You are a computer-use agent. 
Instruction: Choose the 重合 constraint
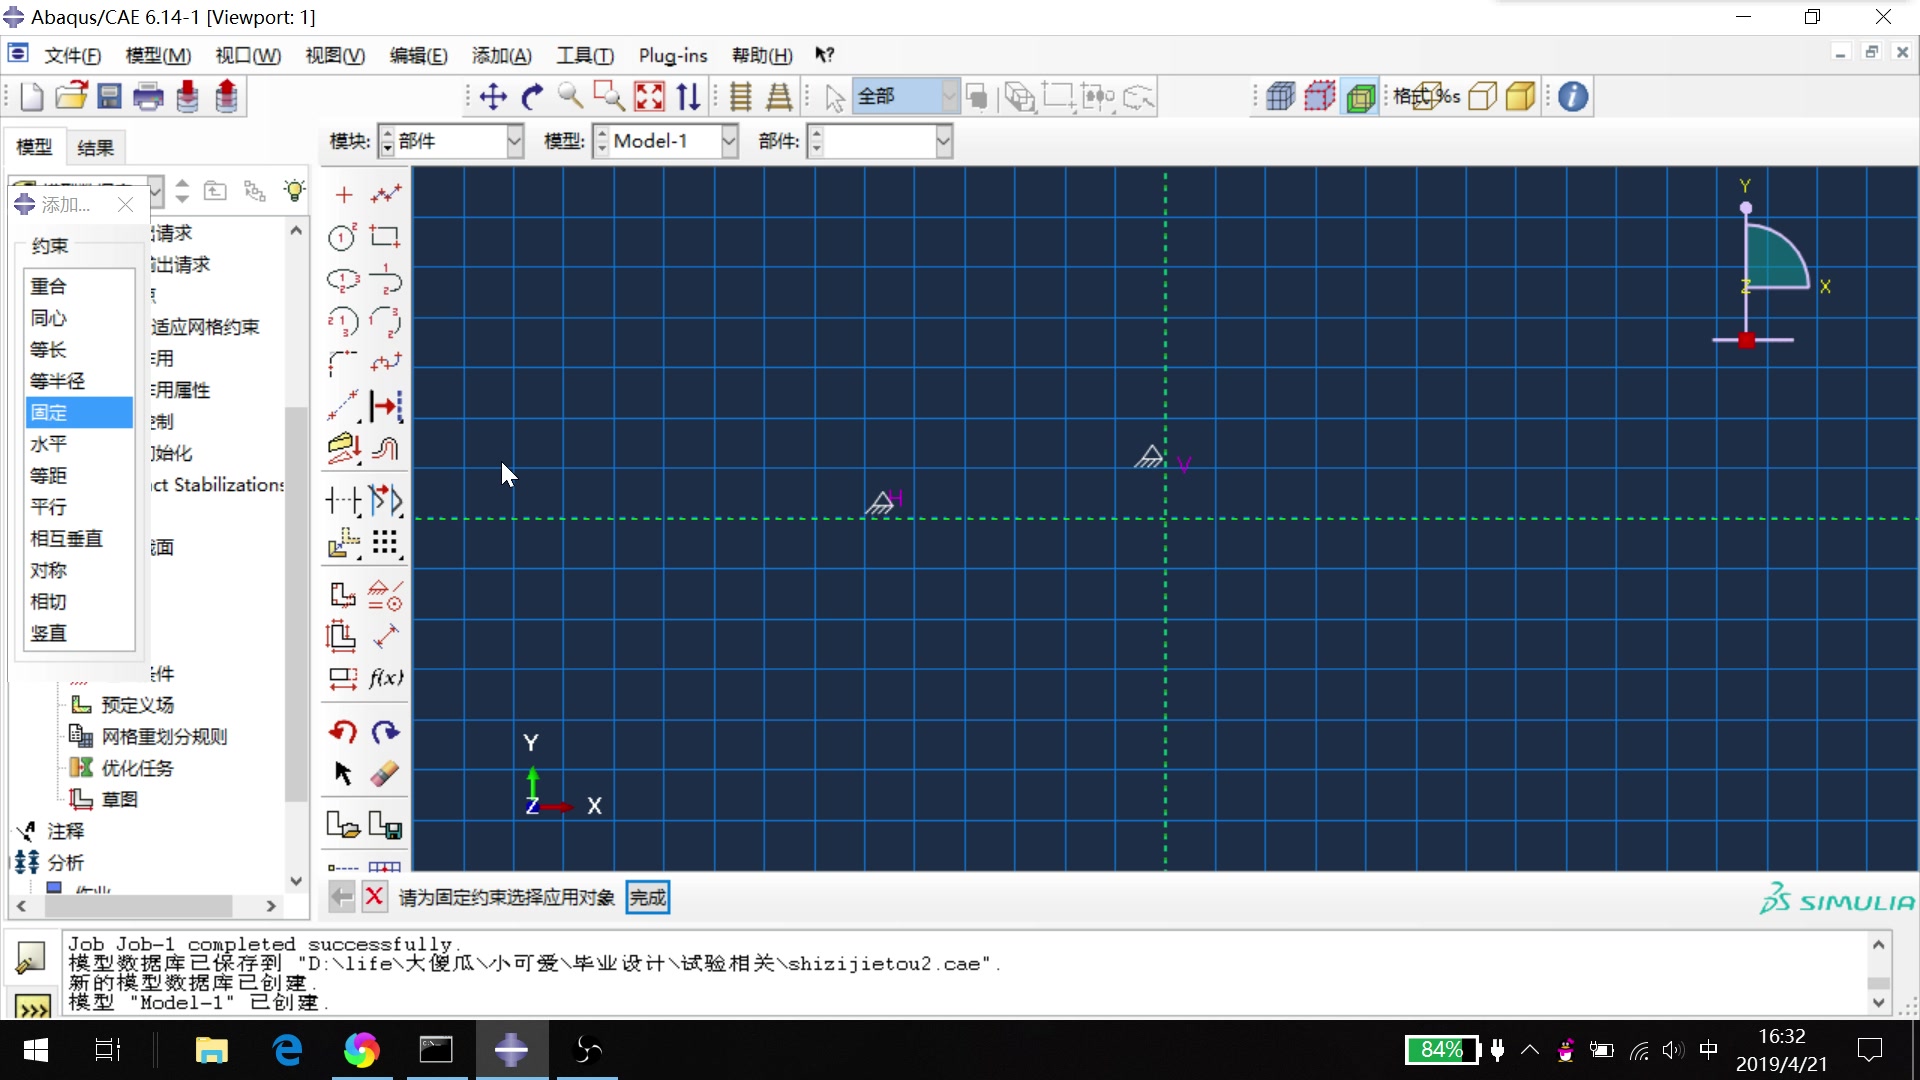tap(79, 286)
